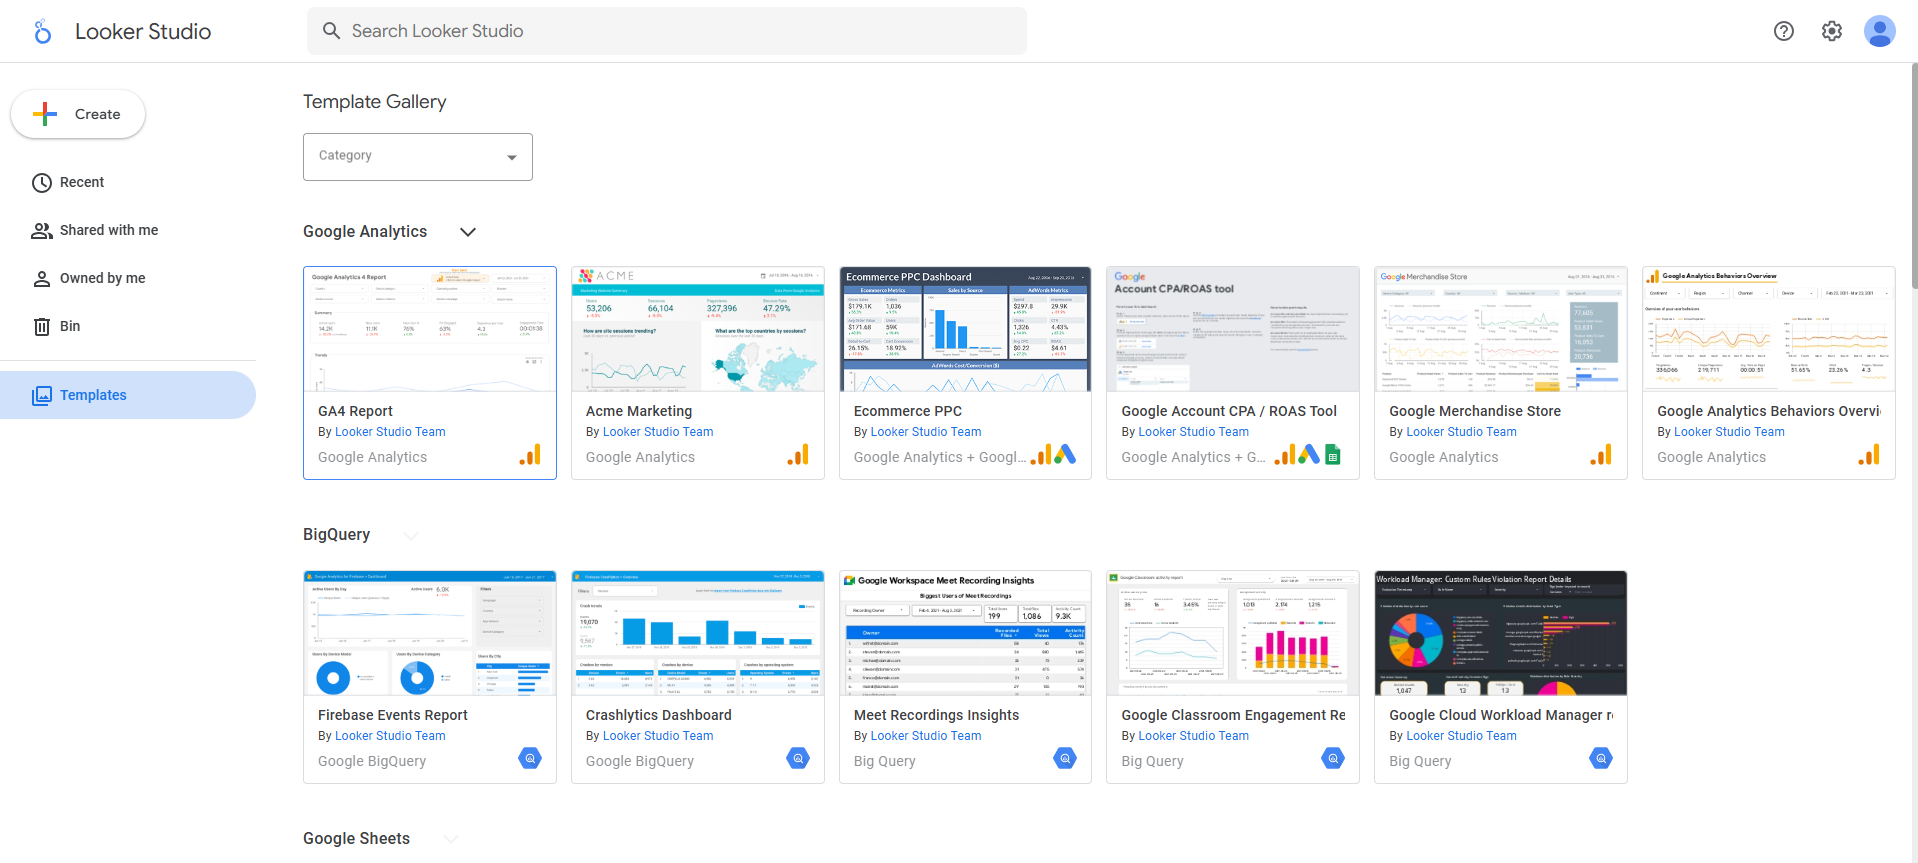
Task: Click the Google Merchandise Store title
Action: [x=1475, y=411]
